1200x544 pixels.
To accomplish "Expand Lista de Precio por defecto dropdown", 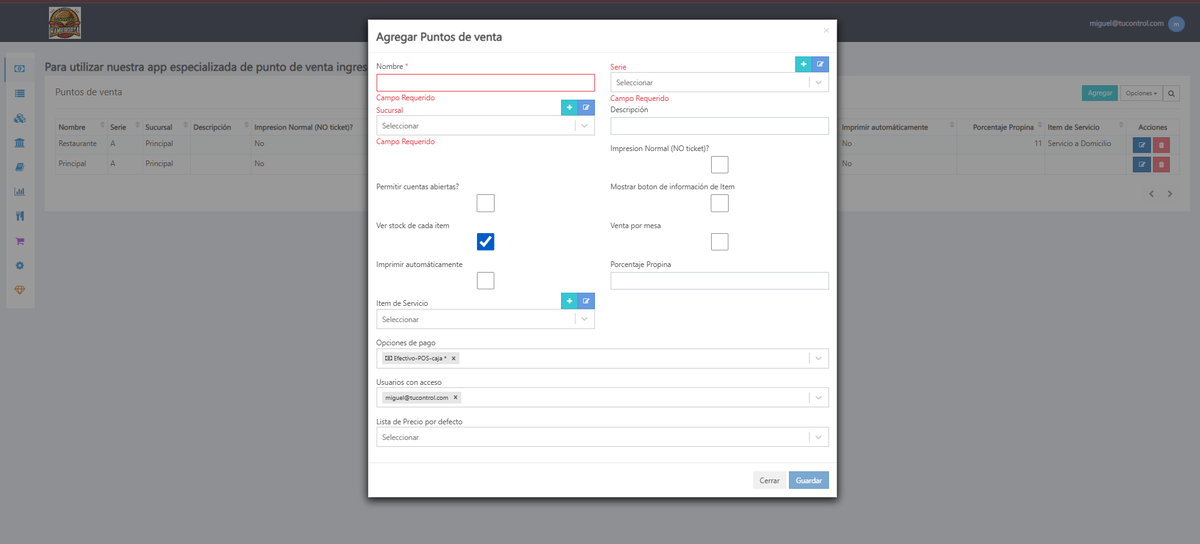I will click(602, 437).
